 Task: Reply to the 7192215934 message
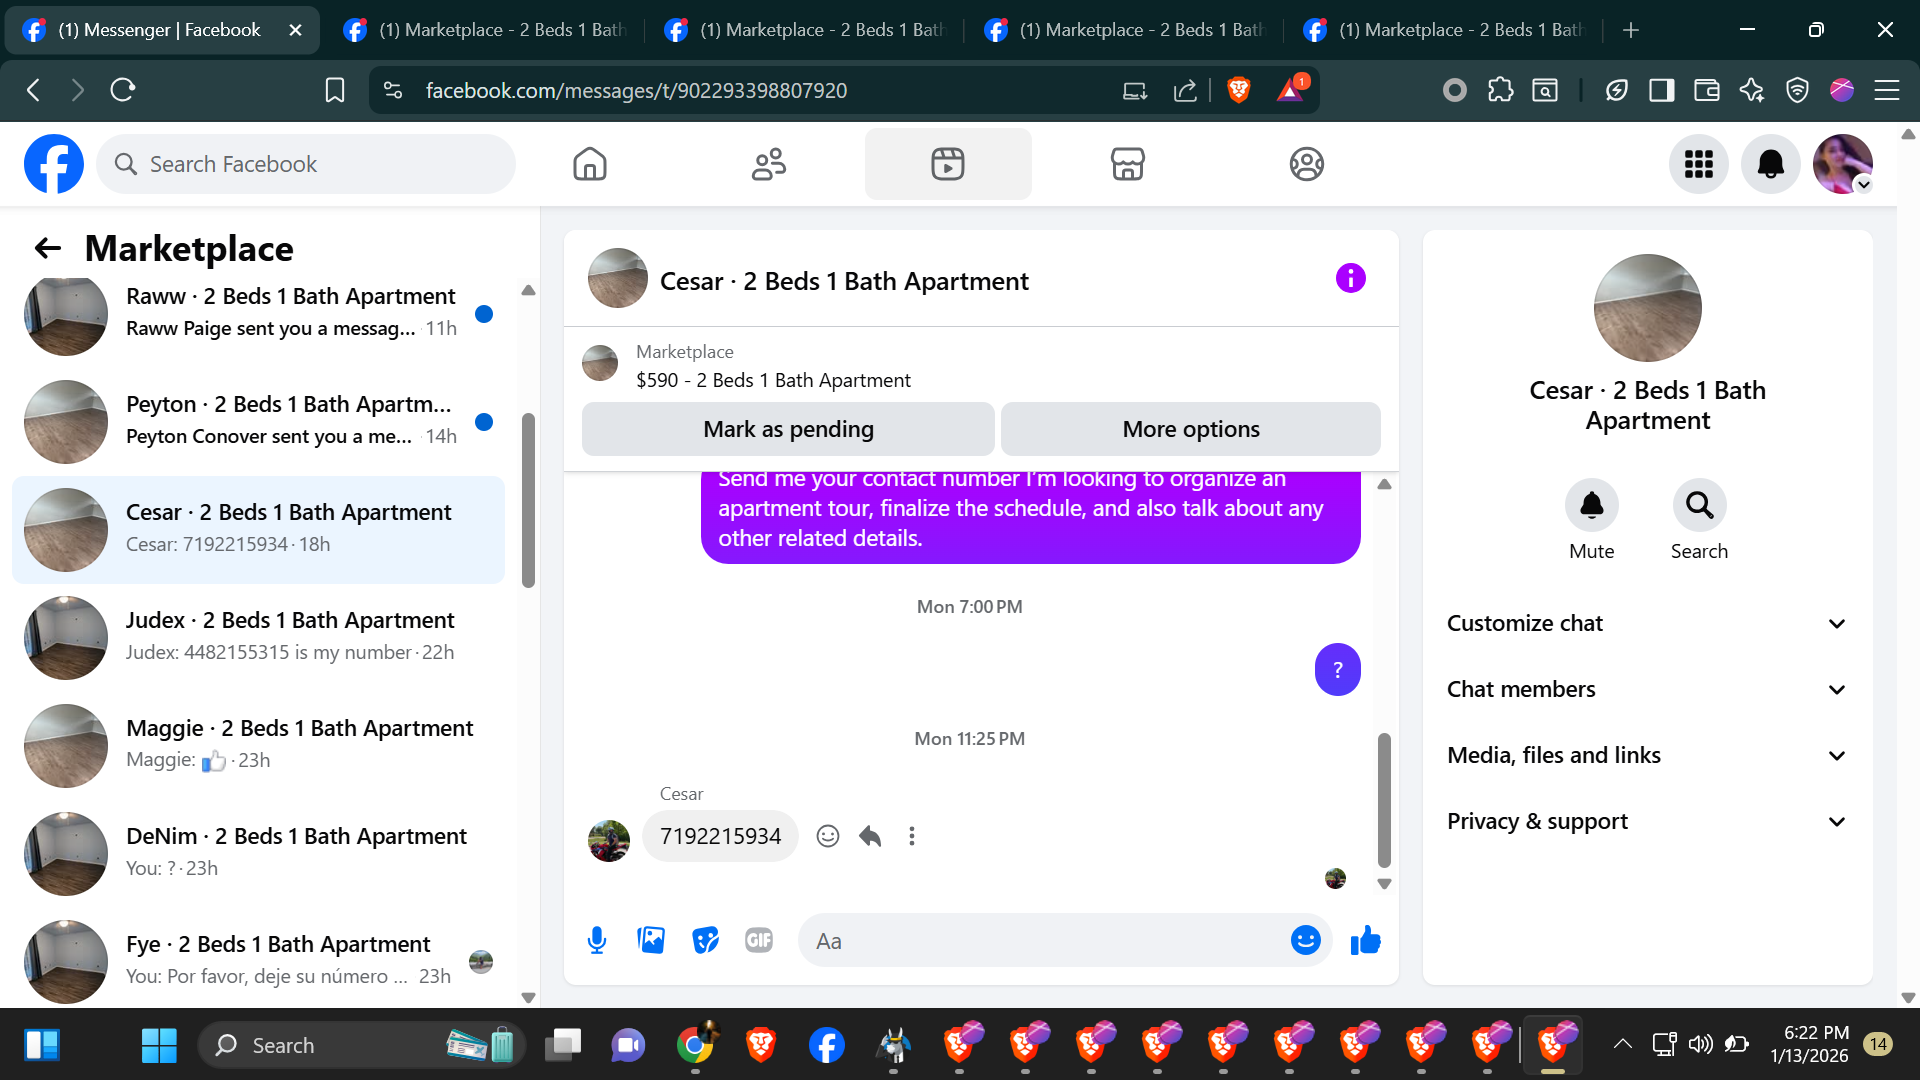click(870, 836)
